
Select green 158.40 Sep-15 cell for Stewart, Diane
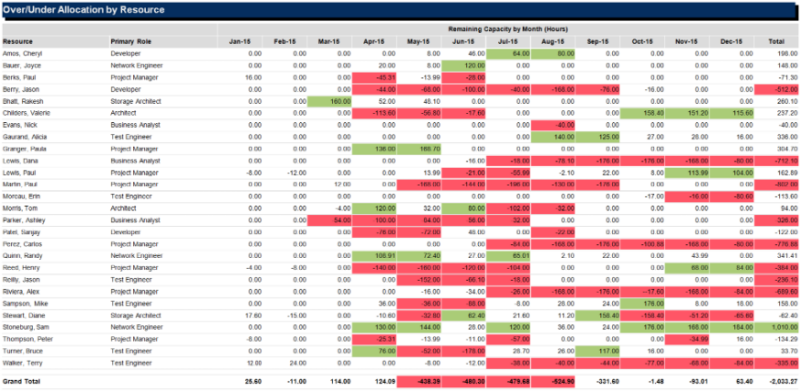coord(597,315)
